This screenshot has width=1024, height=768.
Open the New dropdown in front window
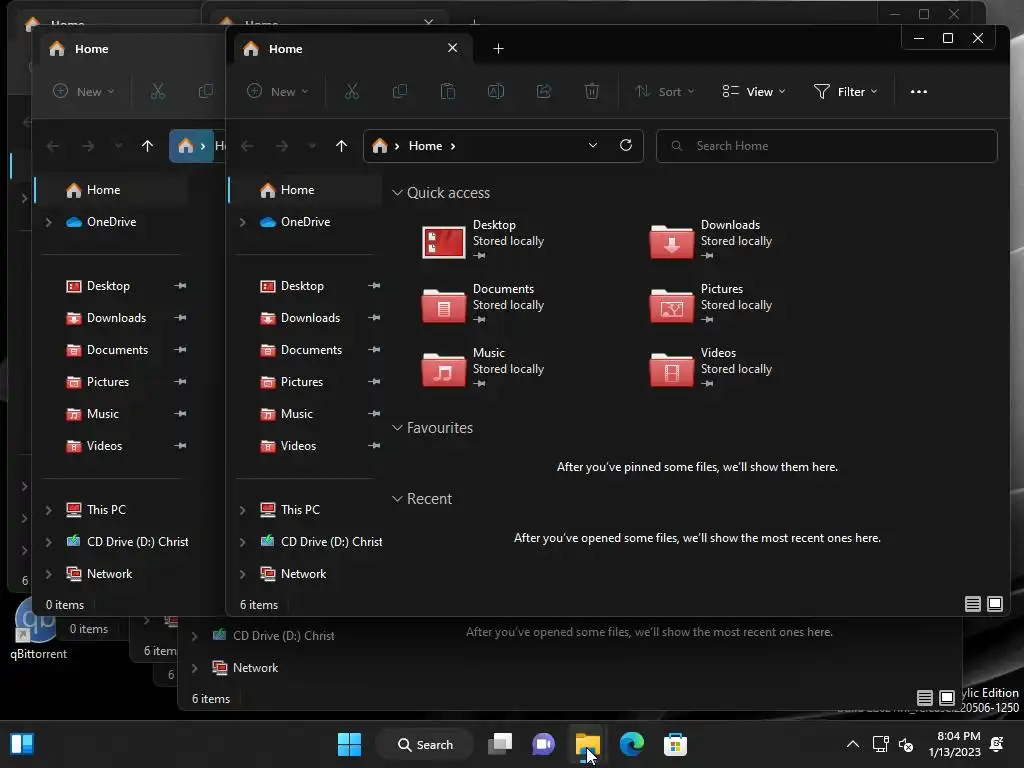[x=277, y=91]
